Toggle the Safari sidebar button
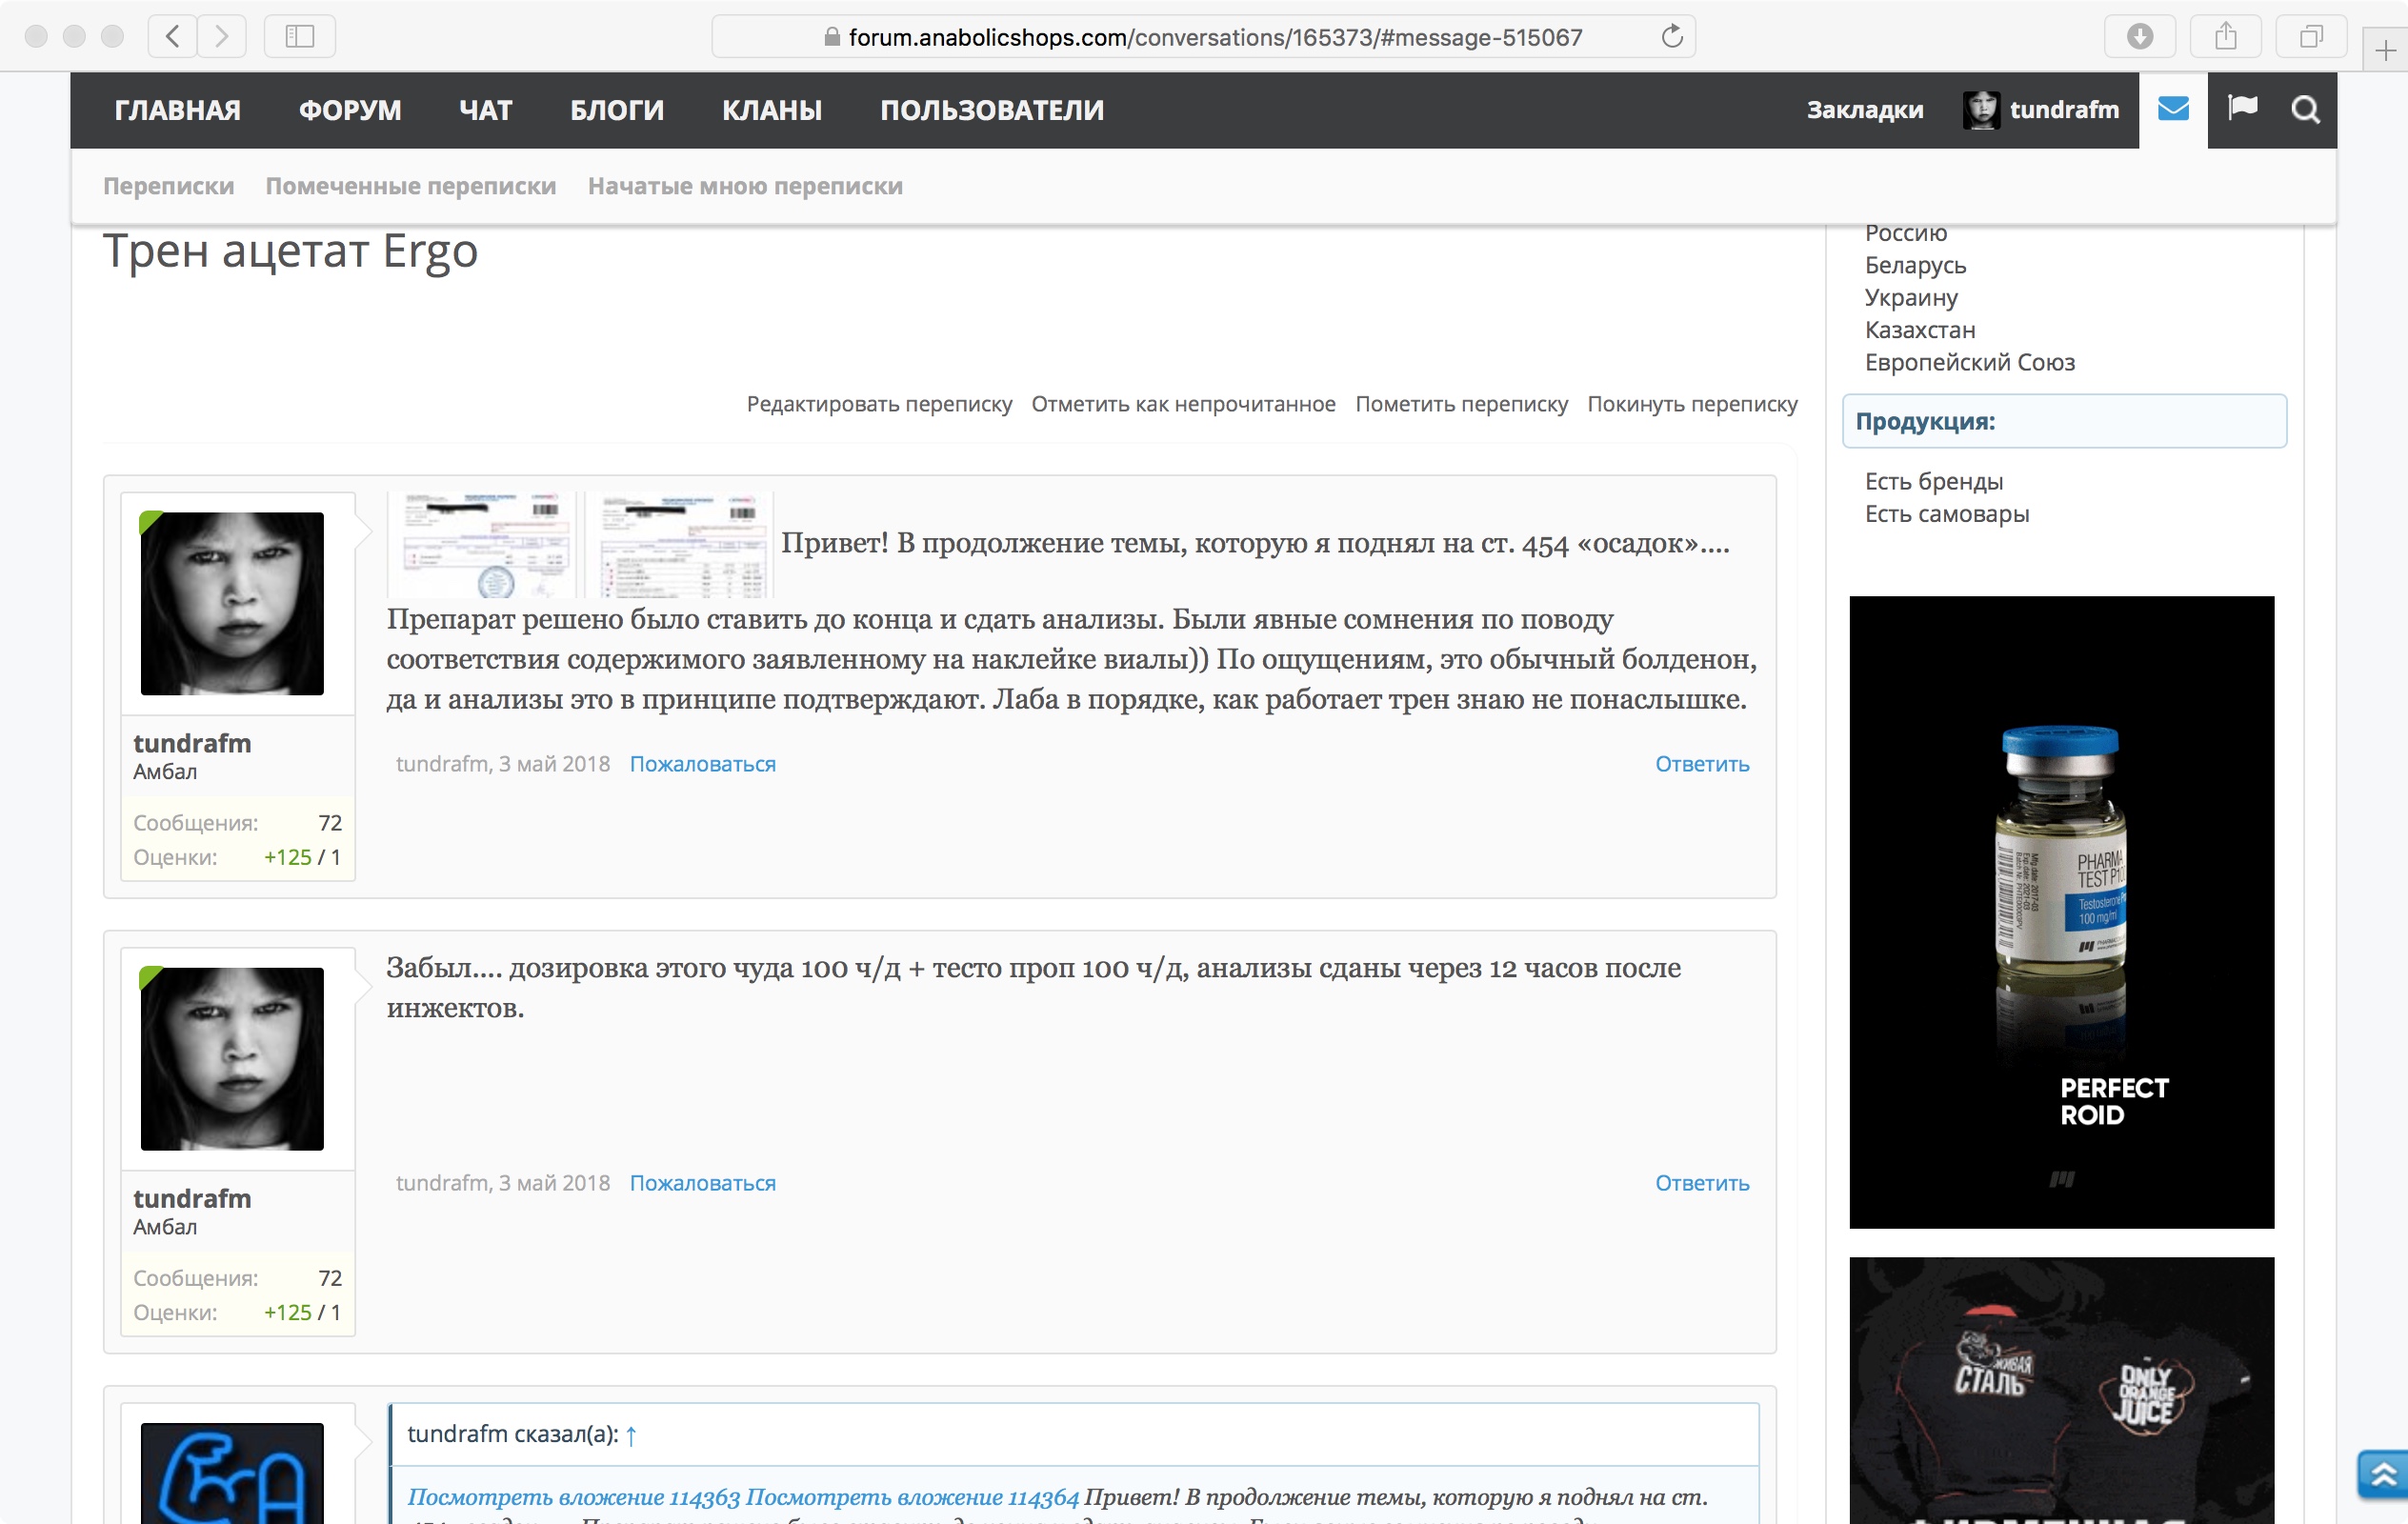The width and height of the screenshot is (2408, 1524). point(299,37)
